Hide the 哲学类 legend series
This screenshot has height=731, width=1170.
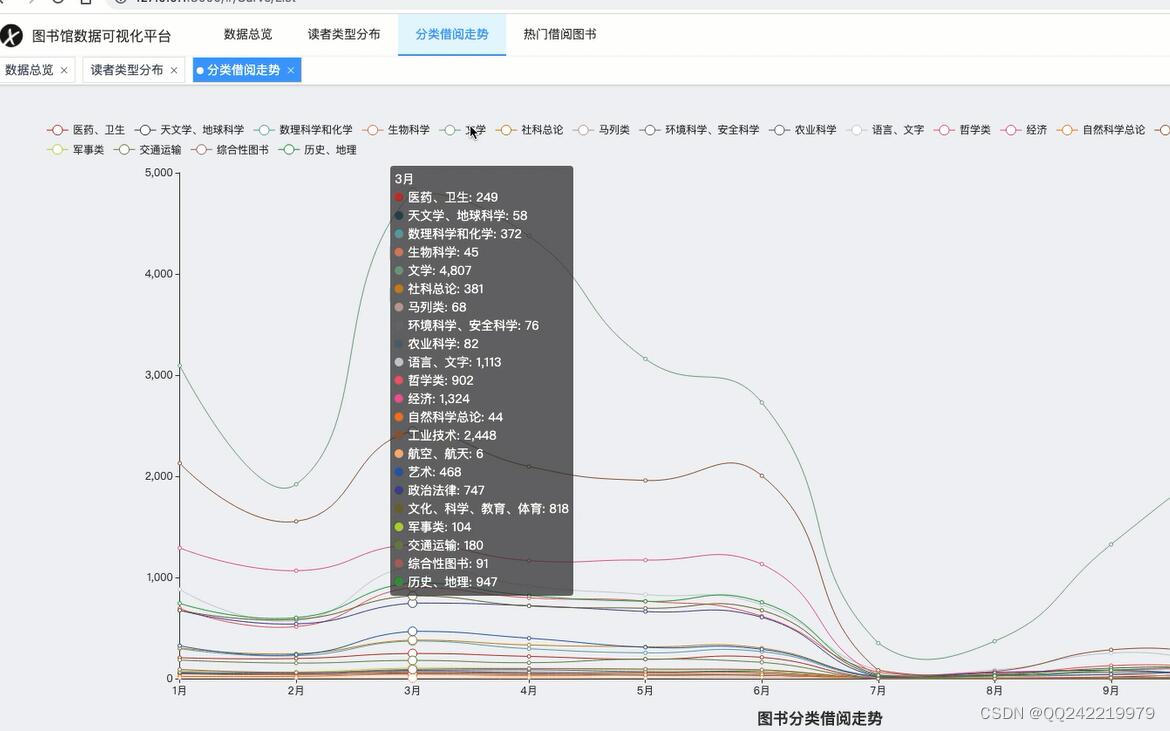[x=962, y=130]
